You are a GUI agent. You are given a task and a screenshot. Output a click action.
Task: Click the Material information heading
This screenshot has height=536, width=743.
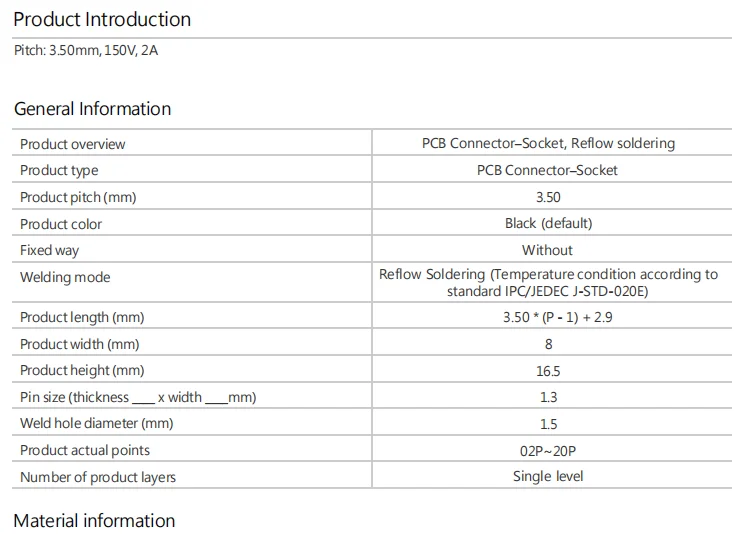[x=94, y=521]
